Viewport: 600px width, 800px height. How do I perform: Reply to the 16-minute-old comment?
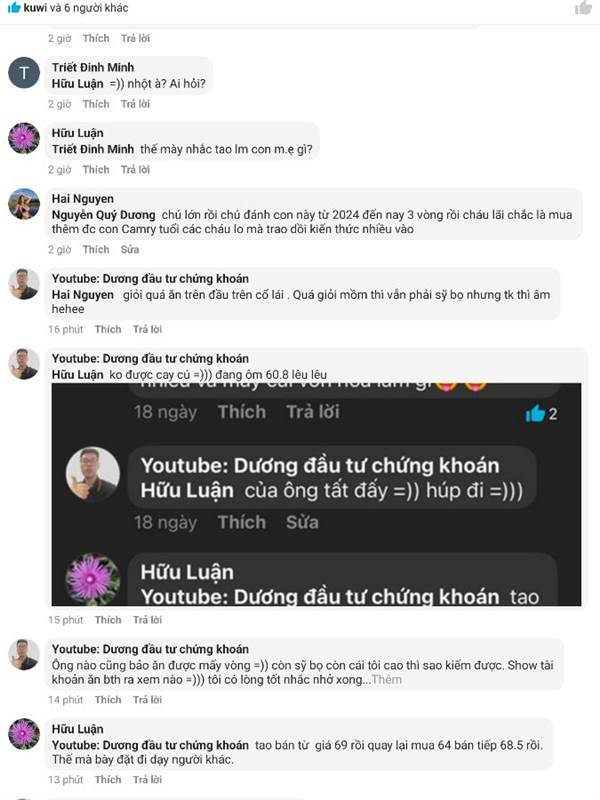[x=147, y=330]
